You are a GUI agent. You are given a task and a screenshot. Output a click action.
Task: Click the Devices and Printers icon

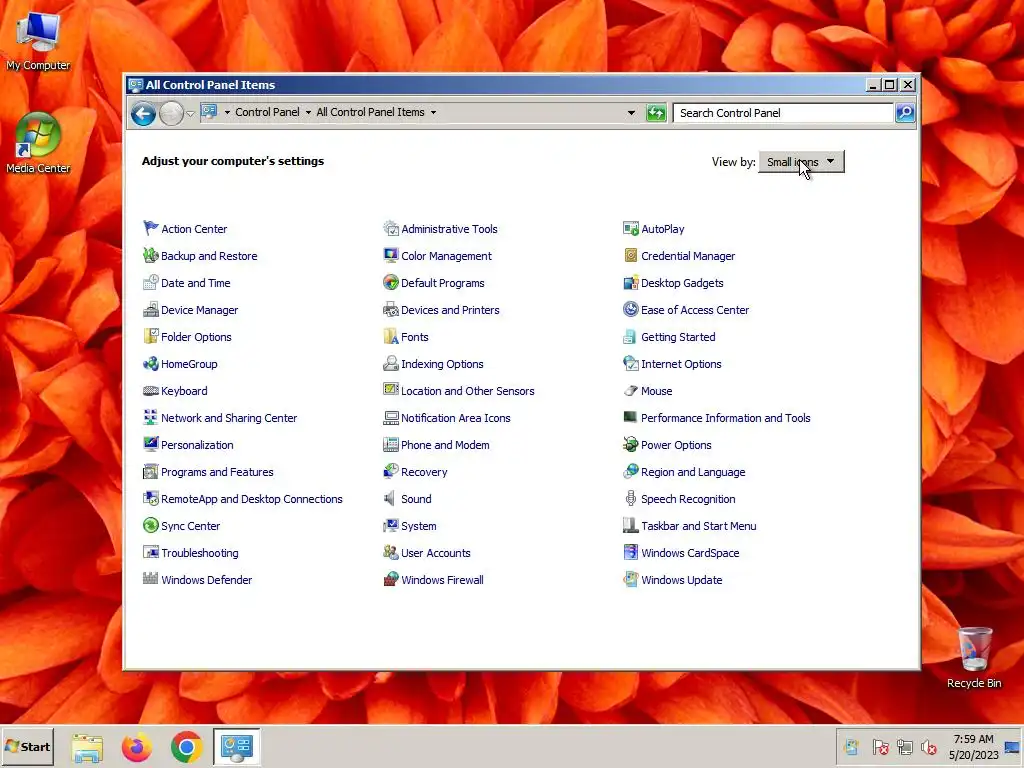391,309
